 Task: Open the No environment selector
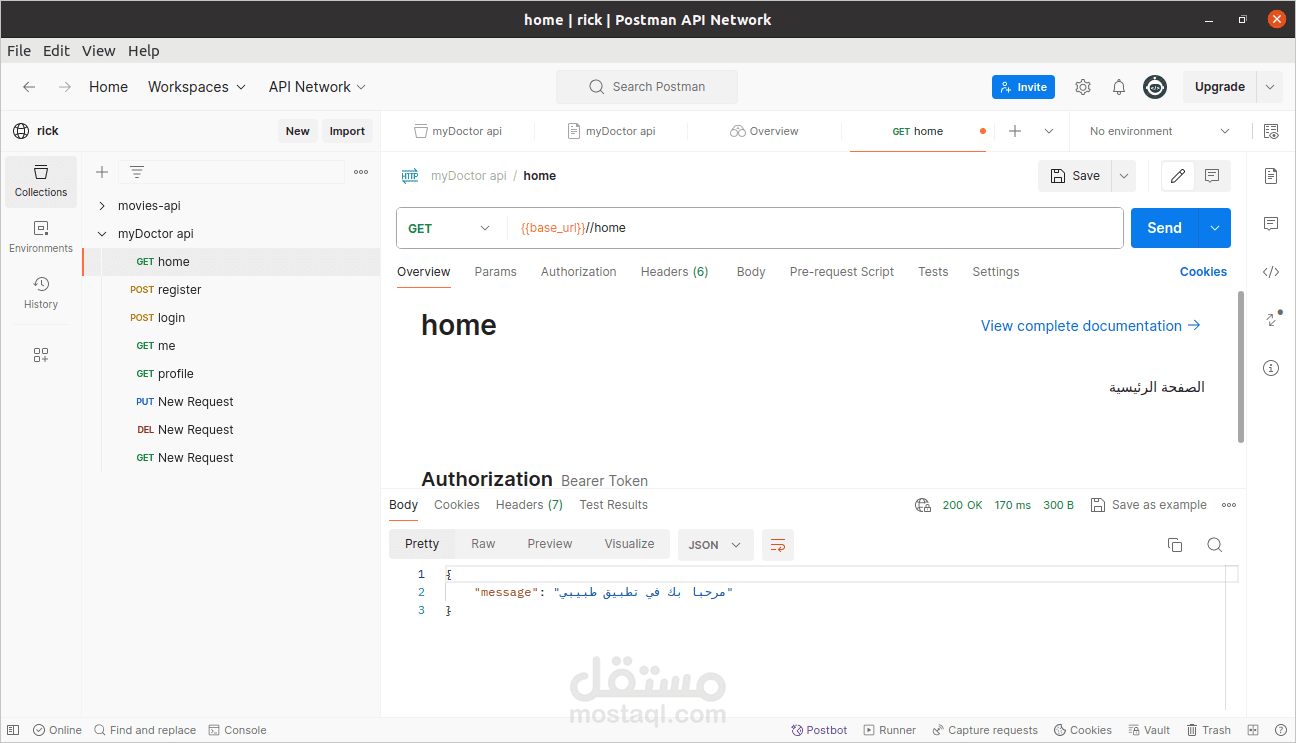[x=1159, y=131]
